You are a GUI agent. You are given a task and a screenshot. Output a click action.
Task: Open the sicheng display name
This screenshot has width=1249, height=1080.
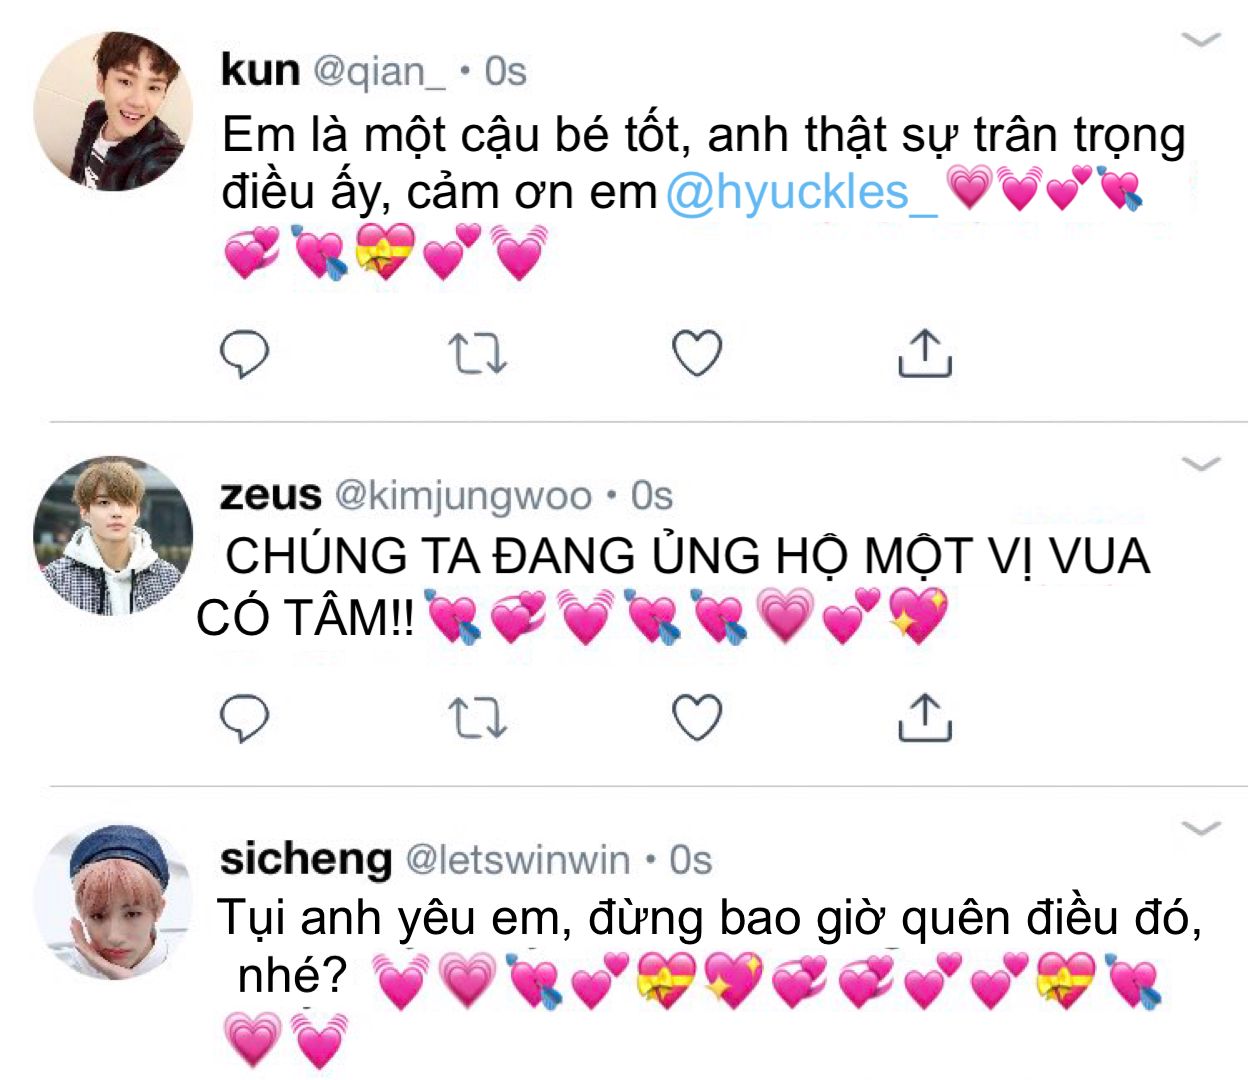[306, 859]
